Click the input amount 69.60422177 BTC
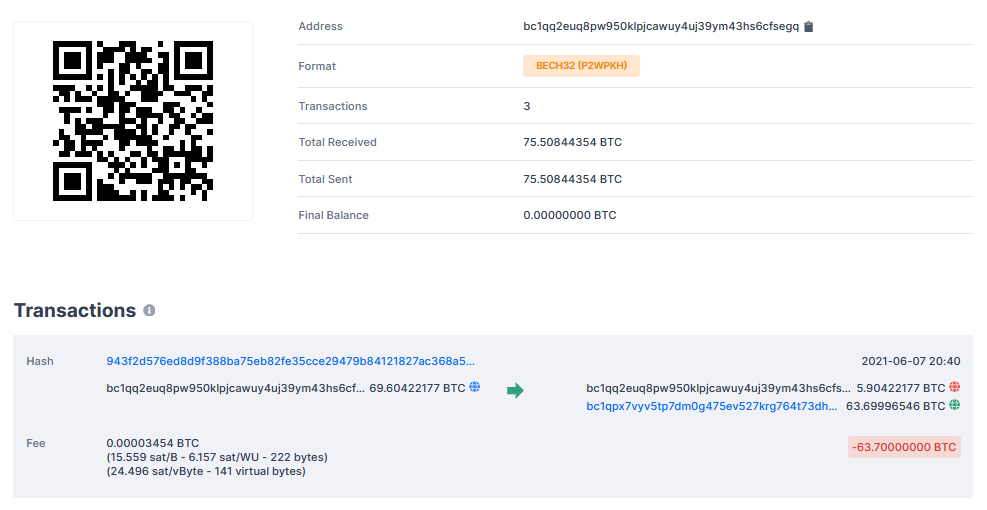This screenshot has width=987, height=510. pos(417,388)
